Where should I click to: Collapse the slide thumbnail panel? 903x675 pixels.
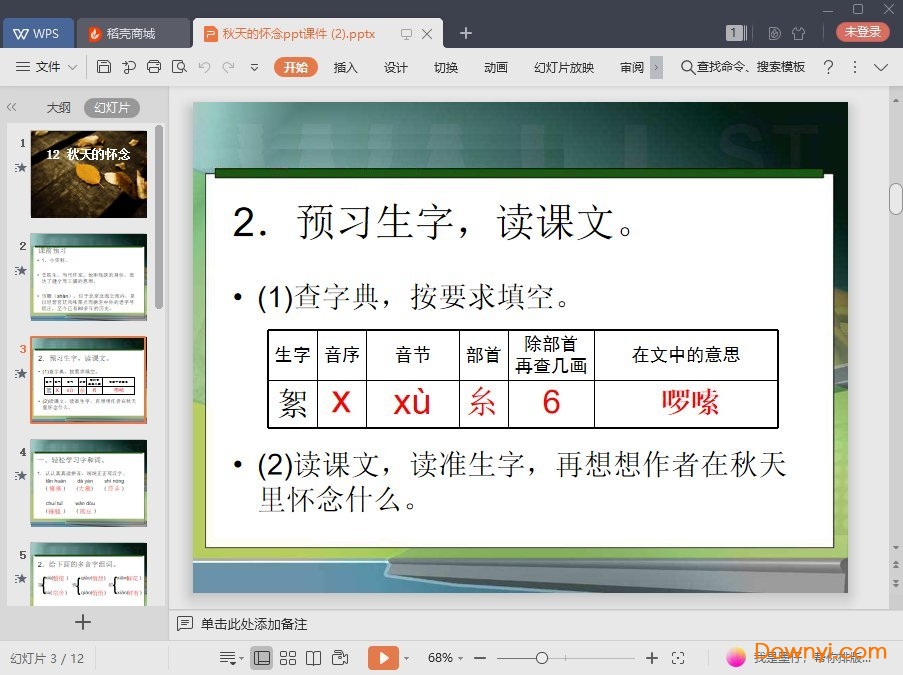(x=12, y=107)
